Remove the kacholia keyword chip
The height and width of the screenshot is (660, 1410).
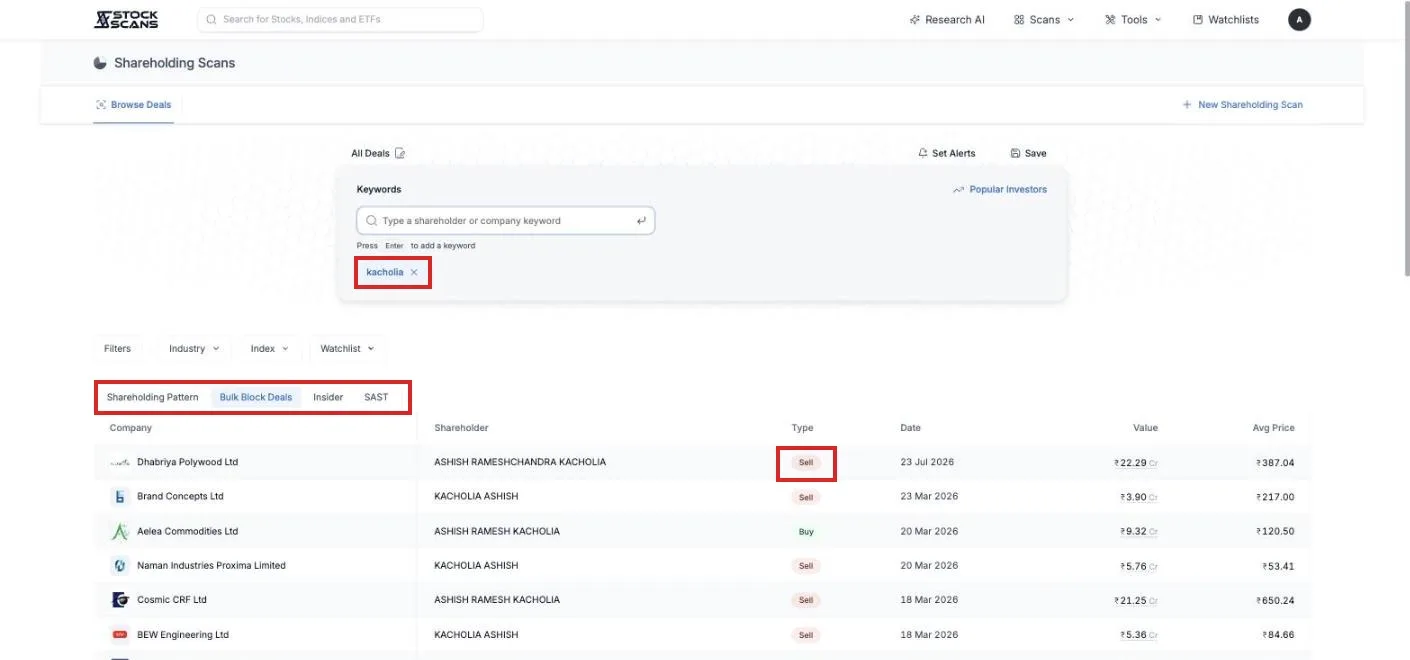[x=414, y=272]
